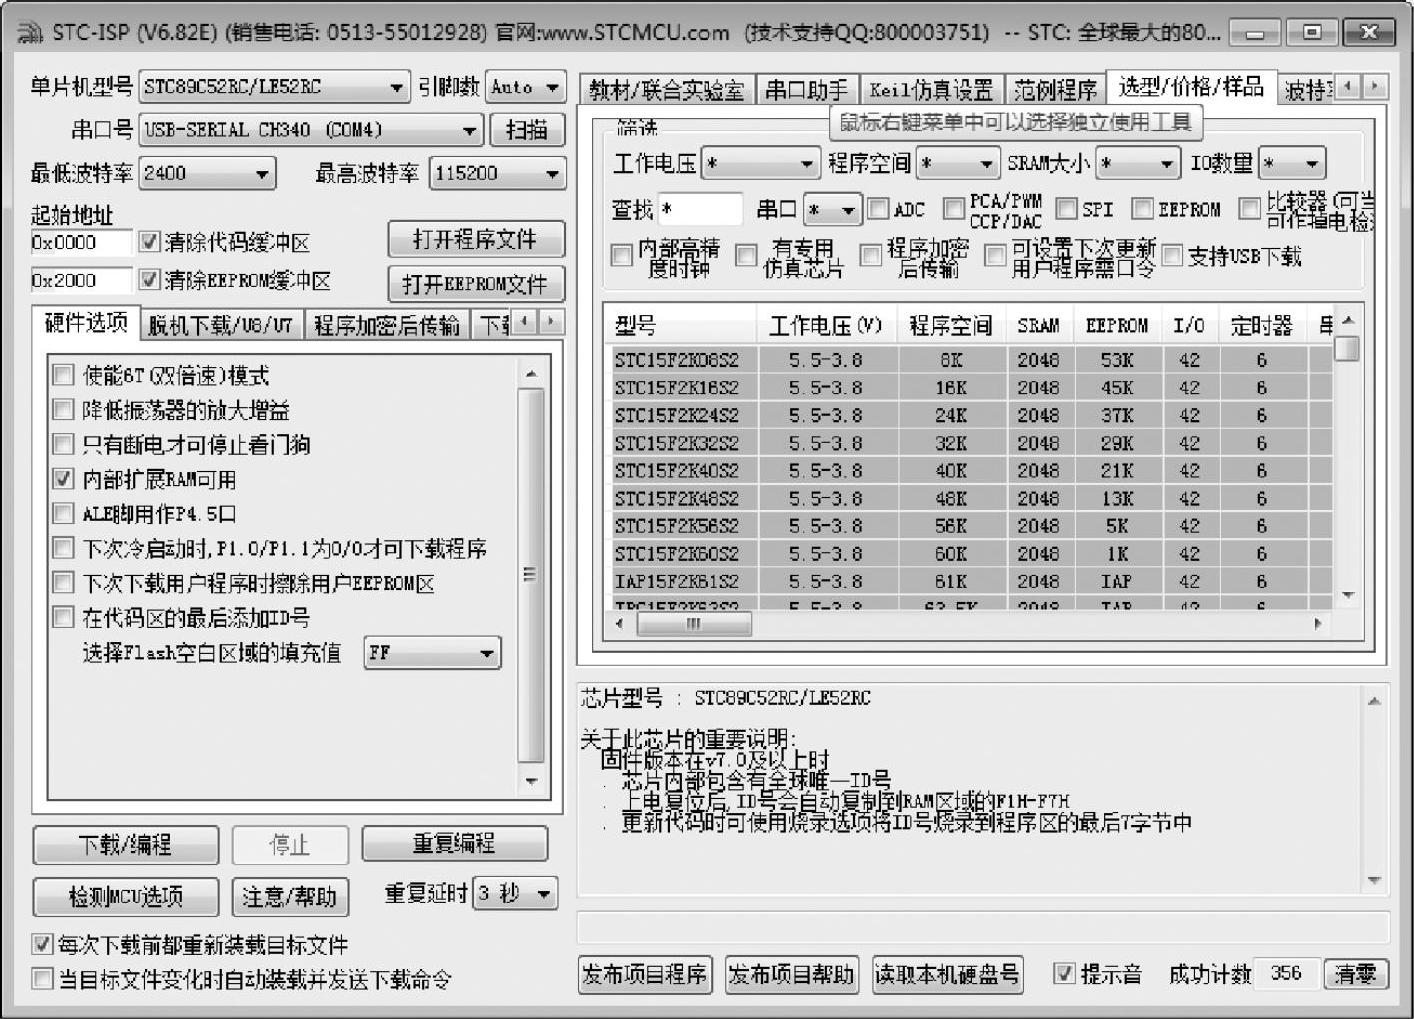Image resolution: width=1414 pixels, height=1019 pixels.
Task: Toggle the 清除代码缓冲区 checkbox
Action: 149,242
